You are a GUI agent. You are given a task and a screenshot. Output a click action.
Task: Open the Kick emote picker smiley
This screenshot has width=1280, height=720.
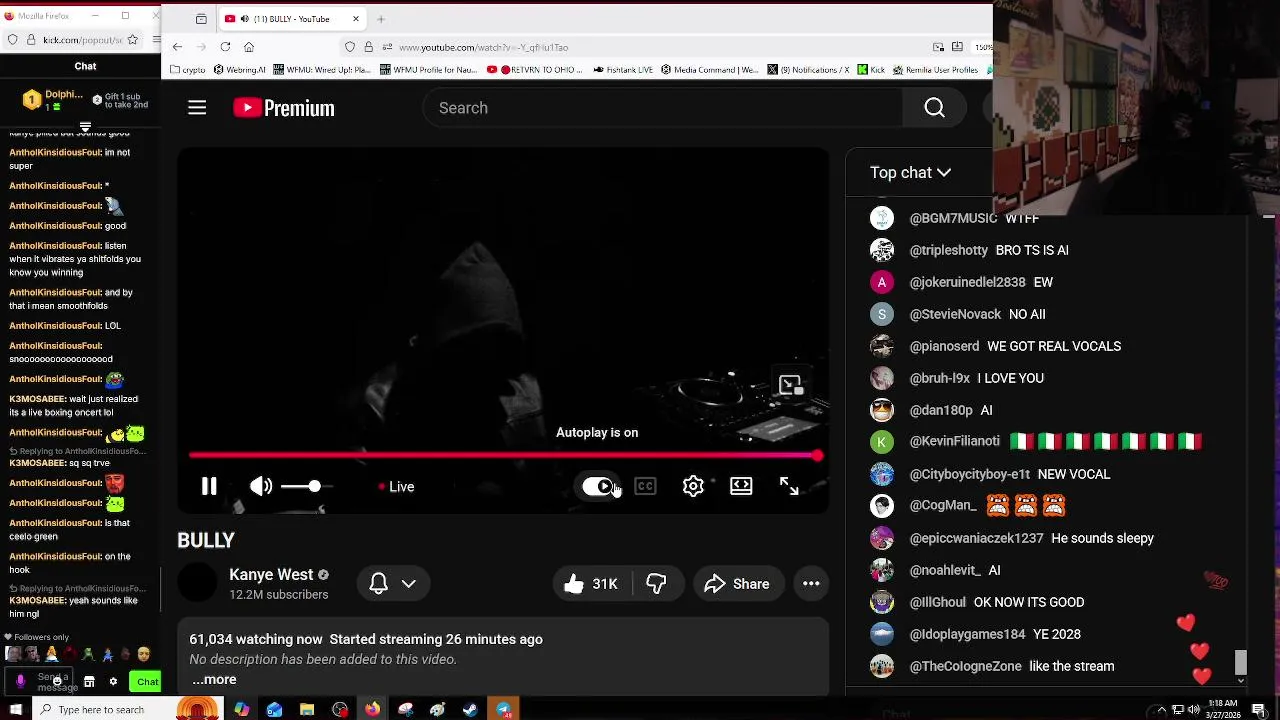pyautogui.click(x=57, y=682)
